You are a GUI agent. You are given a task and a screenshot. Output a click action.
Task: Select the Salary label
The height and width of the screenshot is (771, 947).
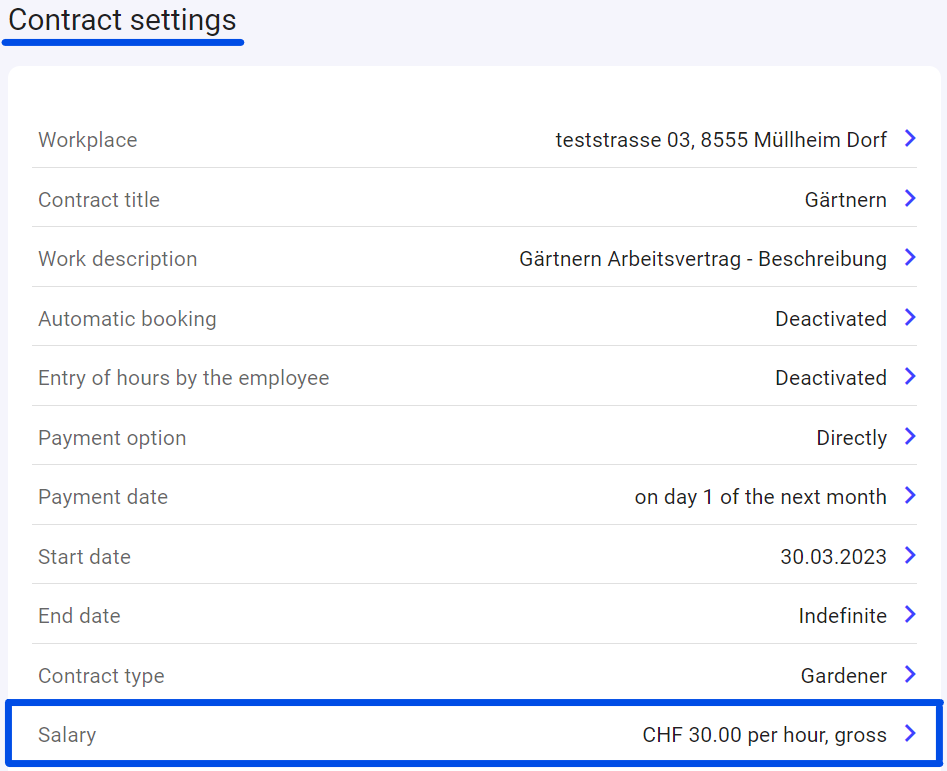click(x=67, y=735)
